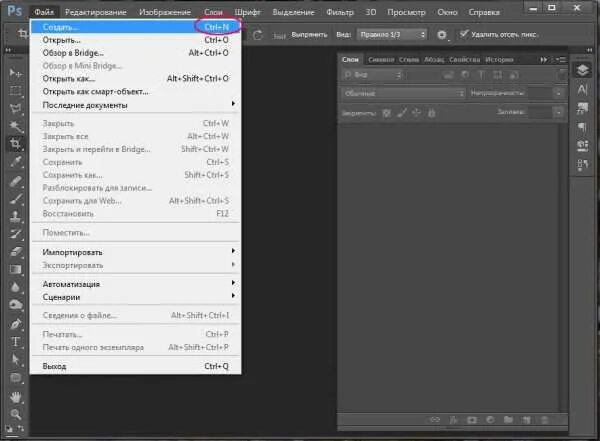The height and width of the screenshot is (441, 600).
Task: Click the swap foreground/background colors icon
Action: [21, 428]
